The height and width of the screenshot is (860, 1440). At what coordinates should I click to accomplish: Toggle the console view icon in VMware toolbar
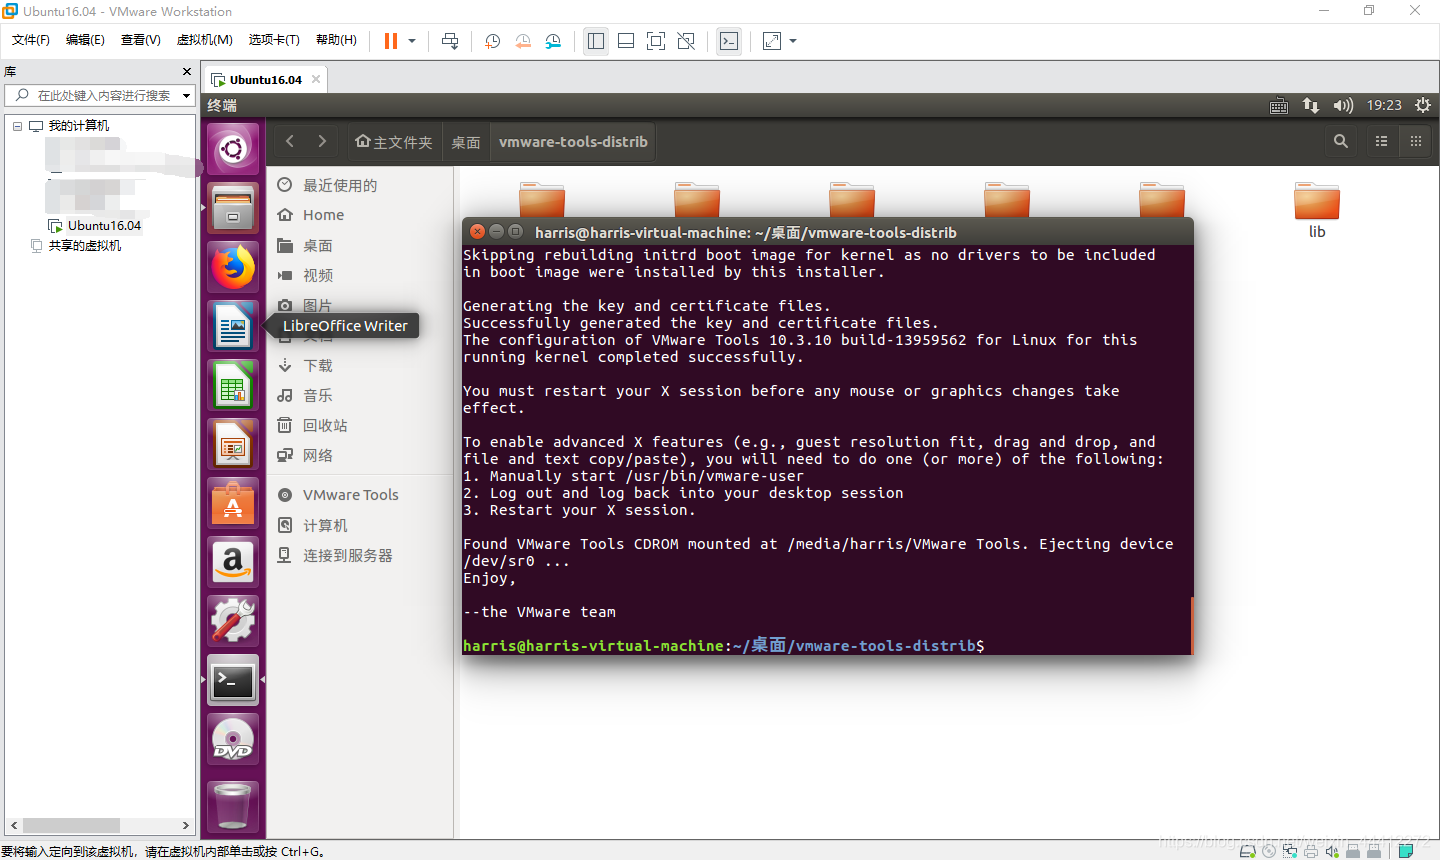[x=729, y=41]
